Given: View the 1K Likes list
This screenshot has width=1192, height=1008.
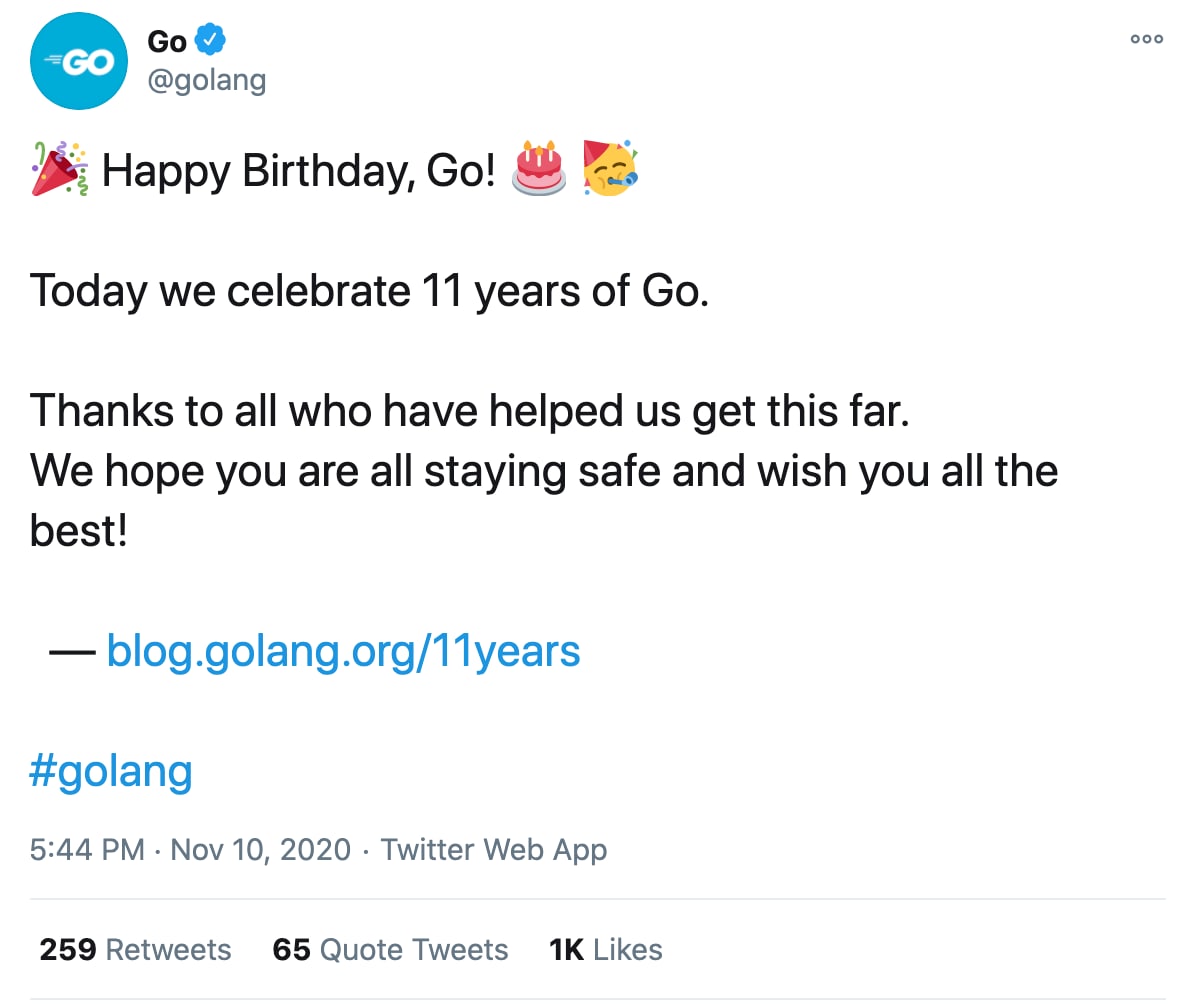Looking at the screenshot, I should (606, 949).
